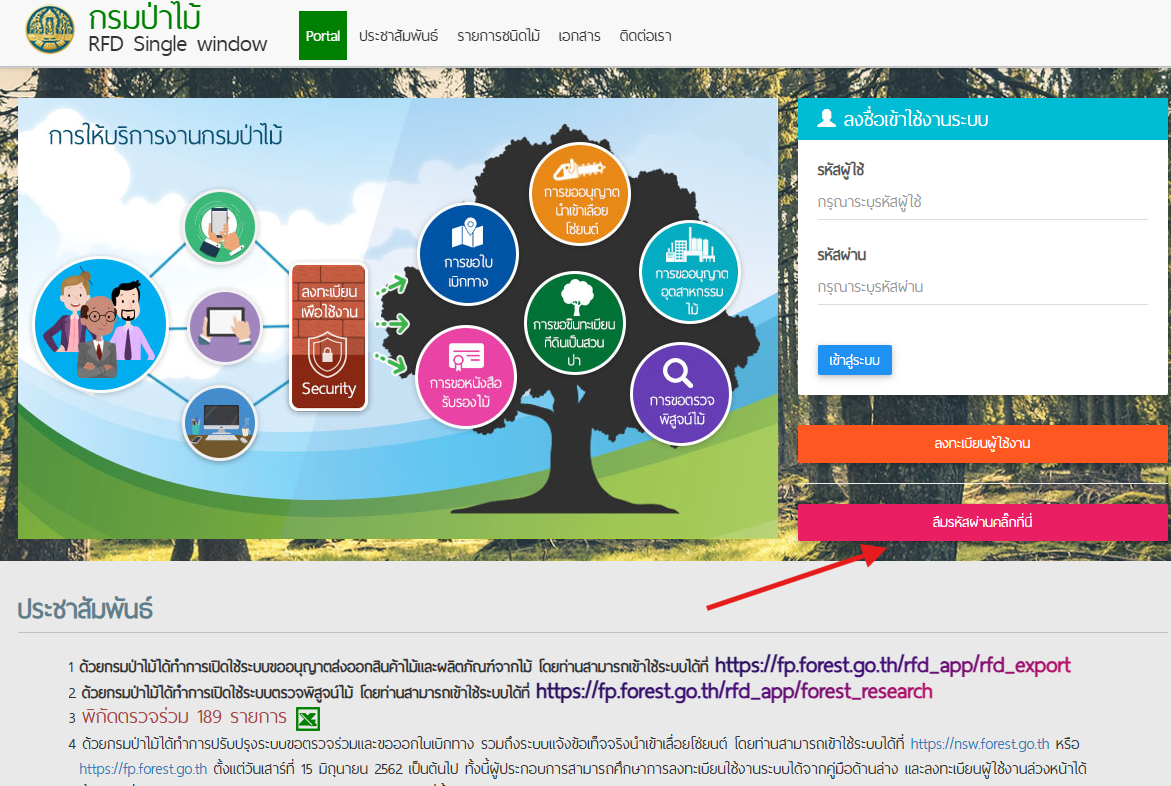Click the blue map permit circle icon
1171x786 pixels.
click(467, 253)
